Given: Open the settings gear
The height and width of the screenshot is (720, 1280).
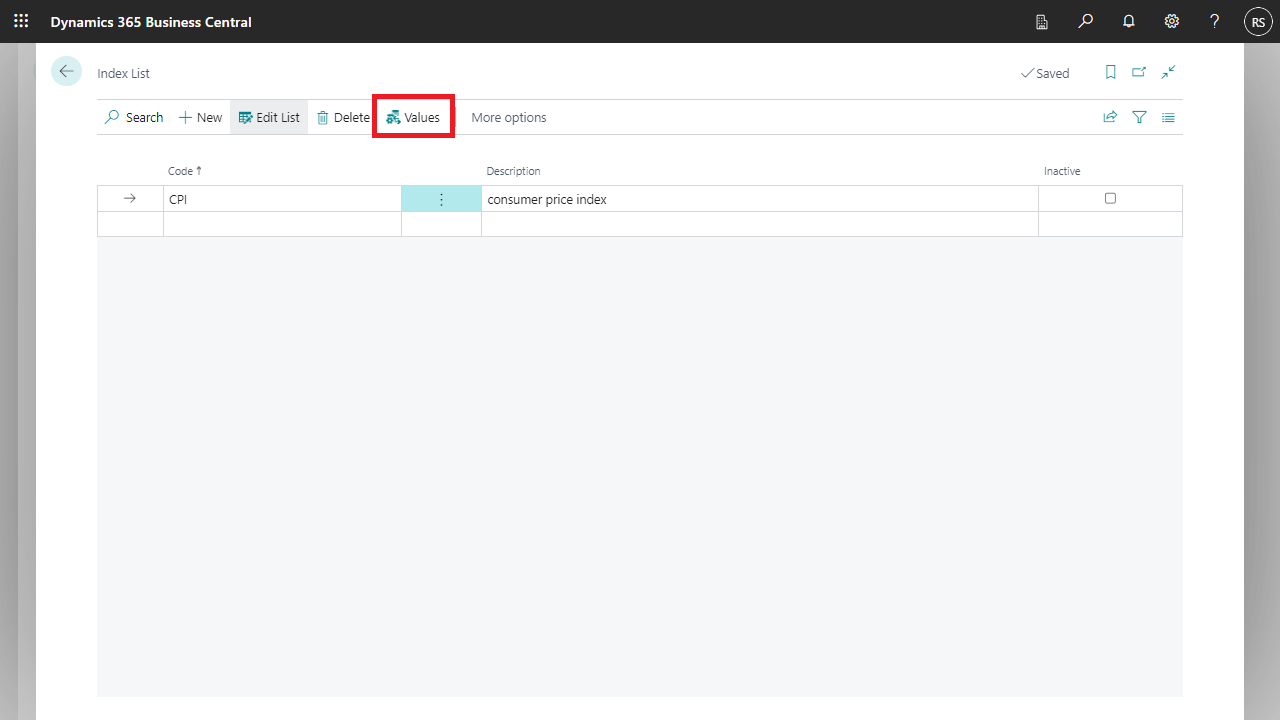Looking at the screenshot, I should pyautogui.click(x=1172, y=21).
